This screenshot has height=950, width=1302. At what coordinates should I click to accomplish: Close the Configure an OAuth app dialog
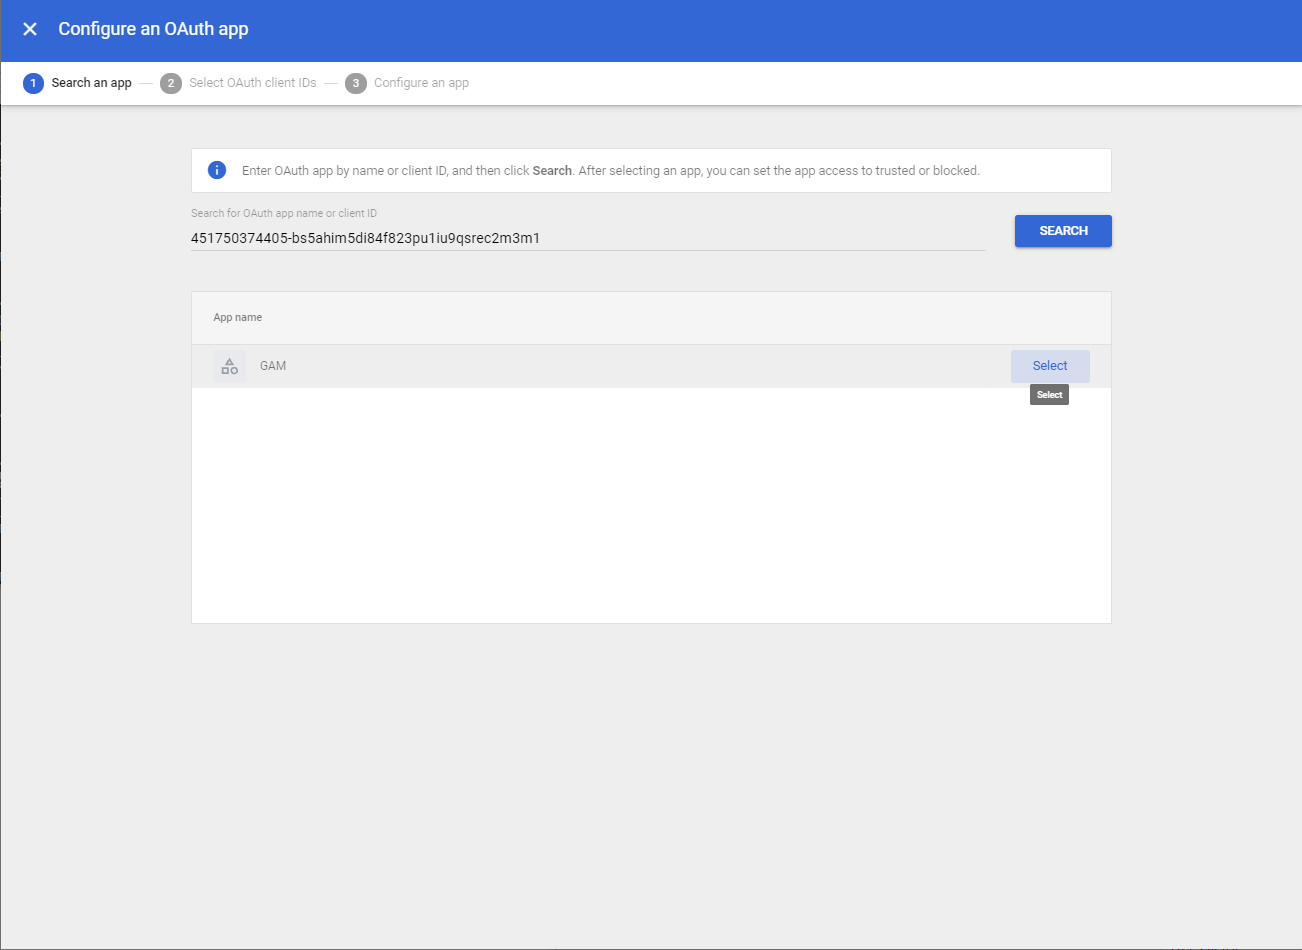(30, 29)
